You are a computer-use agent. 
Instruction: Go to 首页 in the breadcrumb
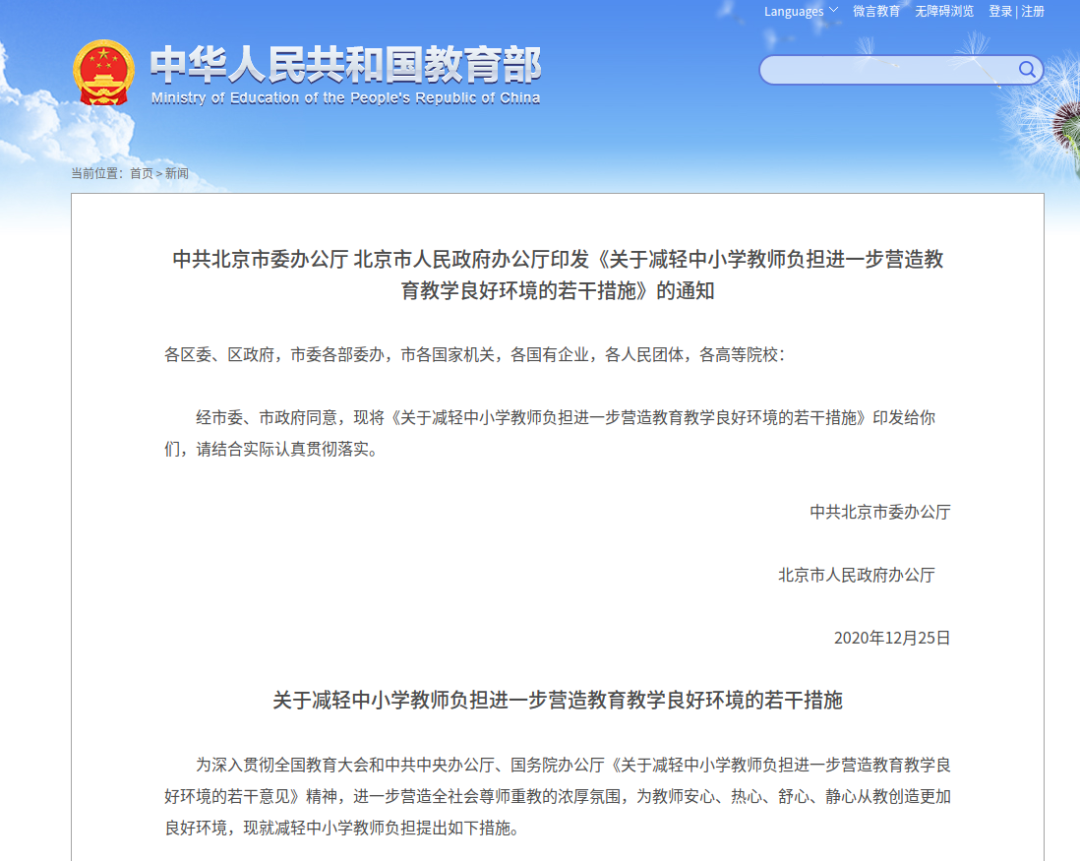141,173
